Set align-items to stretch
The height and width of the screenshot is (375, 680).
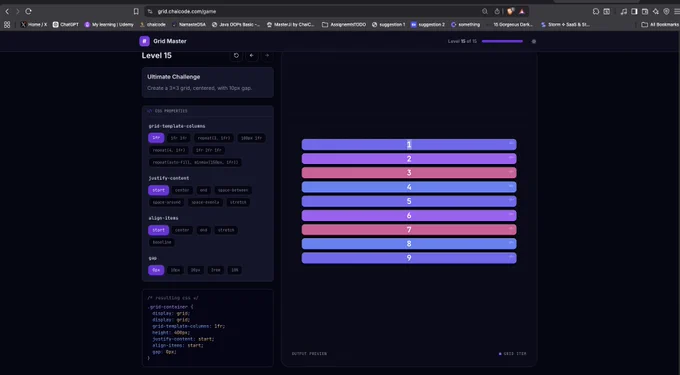226,230
